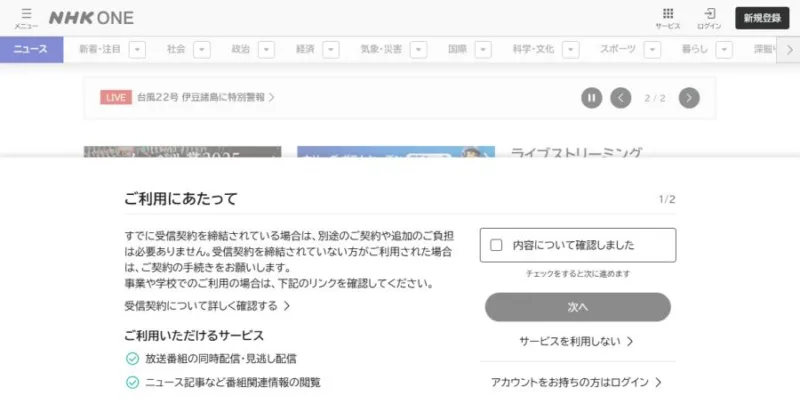Pause the live news ticker

pos(591,97)
